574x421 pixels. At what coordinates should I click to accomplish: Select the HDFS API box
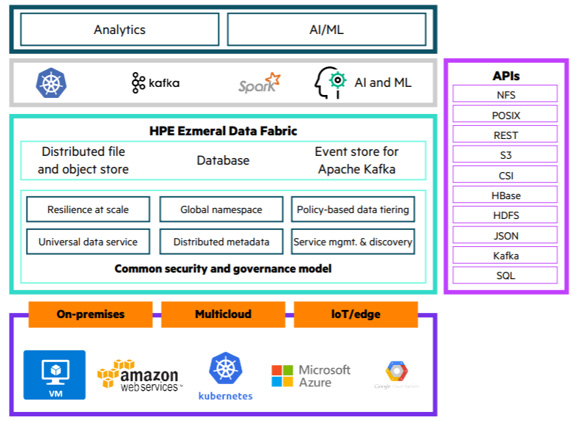[x=505, y=215]
